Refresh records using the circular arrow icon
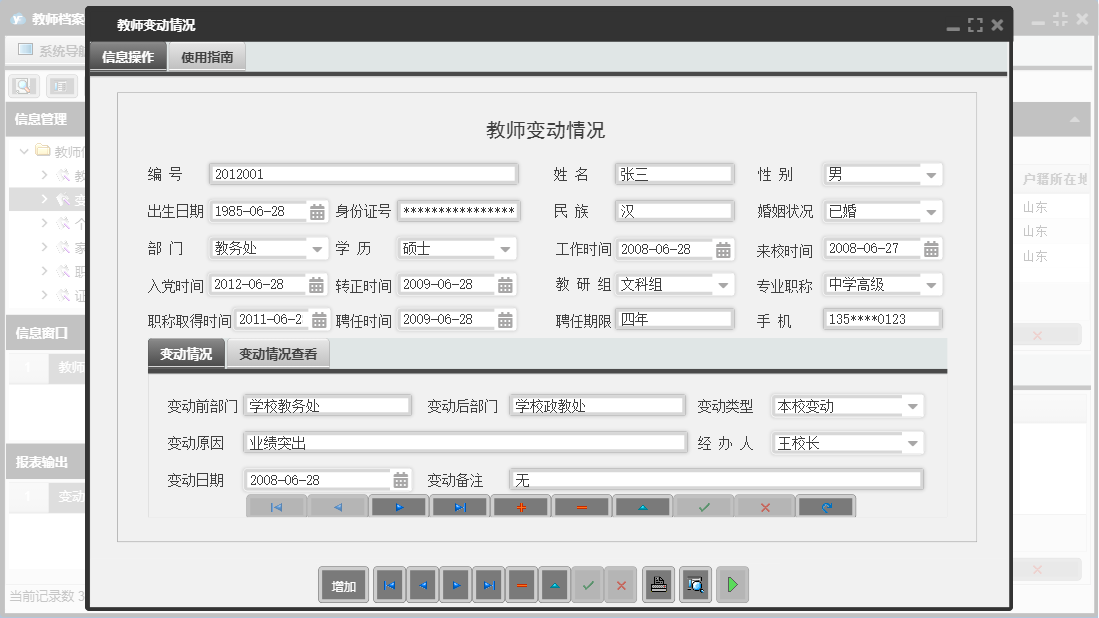 click(x=825, y=506)
